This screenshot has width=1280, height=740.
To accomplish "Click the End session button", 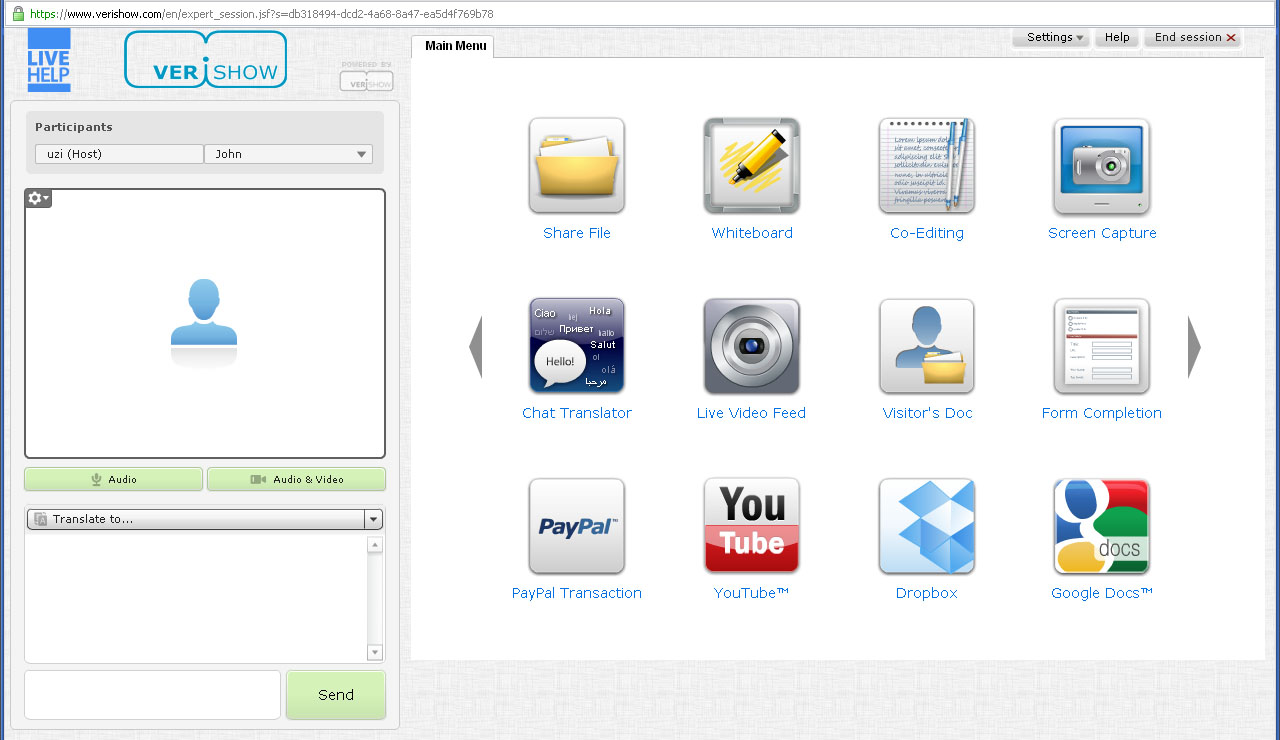I will pos(1194,37).
